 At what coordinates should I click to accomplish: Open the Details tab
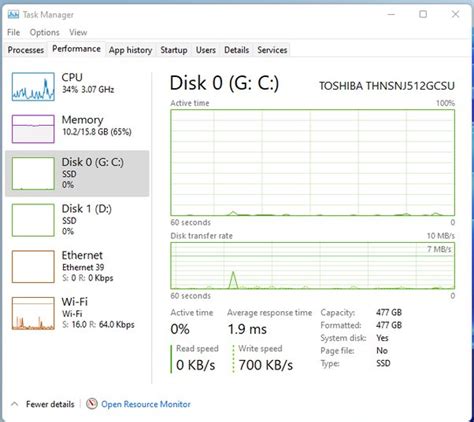tap(236, 50)
